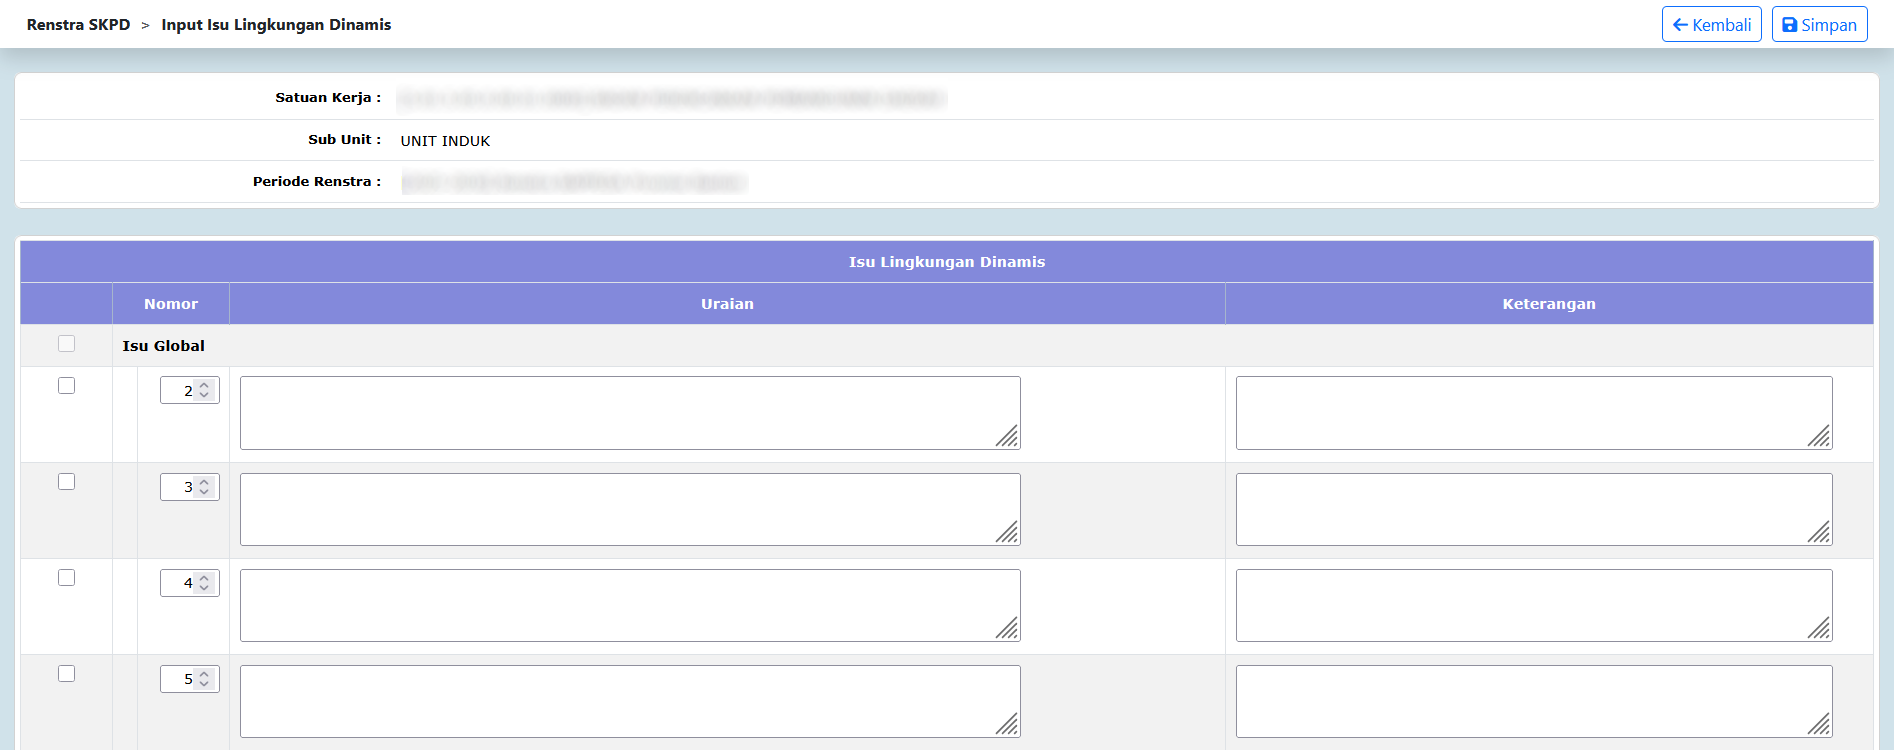Click resize handle of row 3 Keterangan textarea

tap(1820, 533)
